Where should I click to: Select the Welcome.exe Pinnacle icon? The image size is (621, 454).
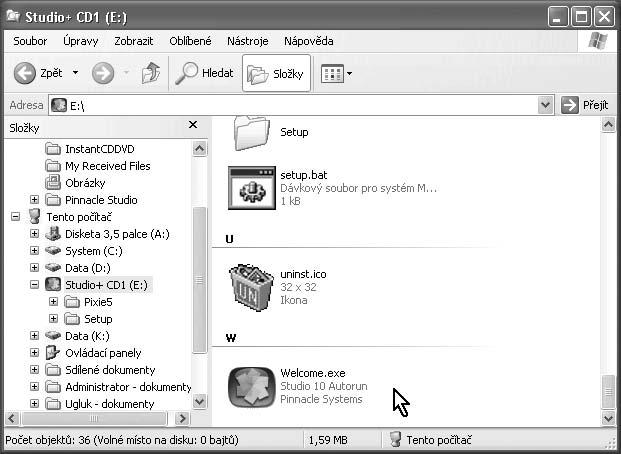tap(251, 387)
